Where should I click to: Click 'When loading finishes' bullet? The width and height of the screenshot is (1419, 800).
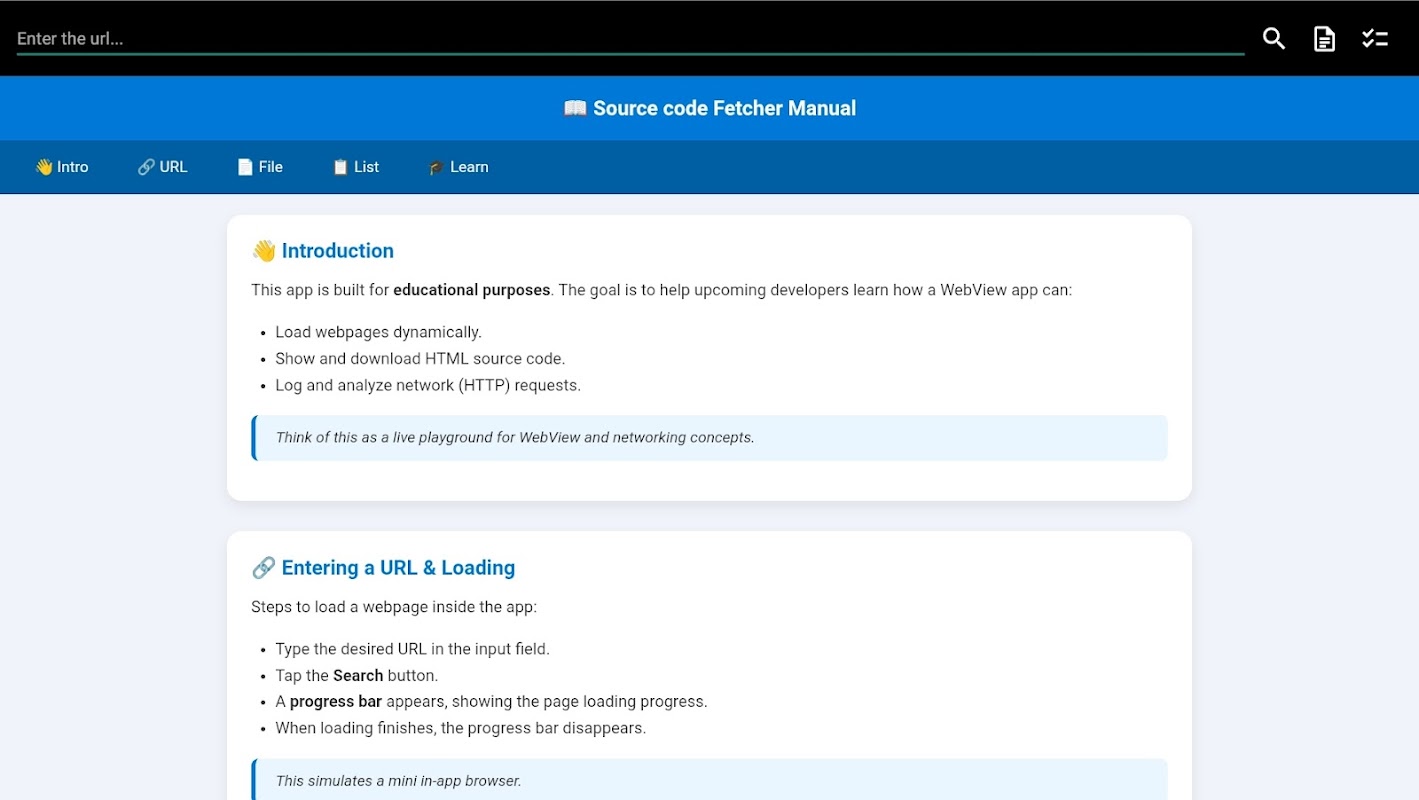pyautogui.click(x=461, y=728)
